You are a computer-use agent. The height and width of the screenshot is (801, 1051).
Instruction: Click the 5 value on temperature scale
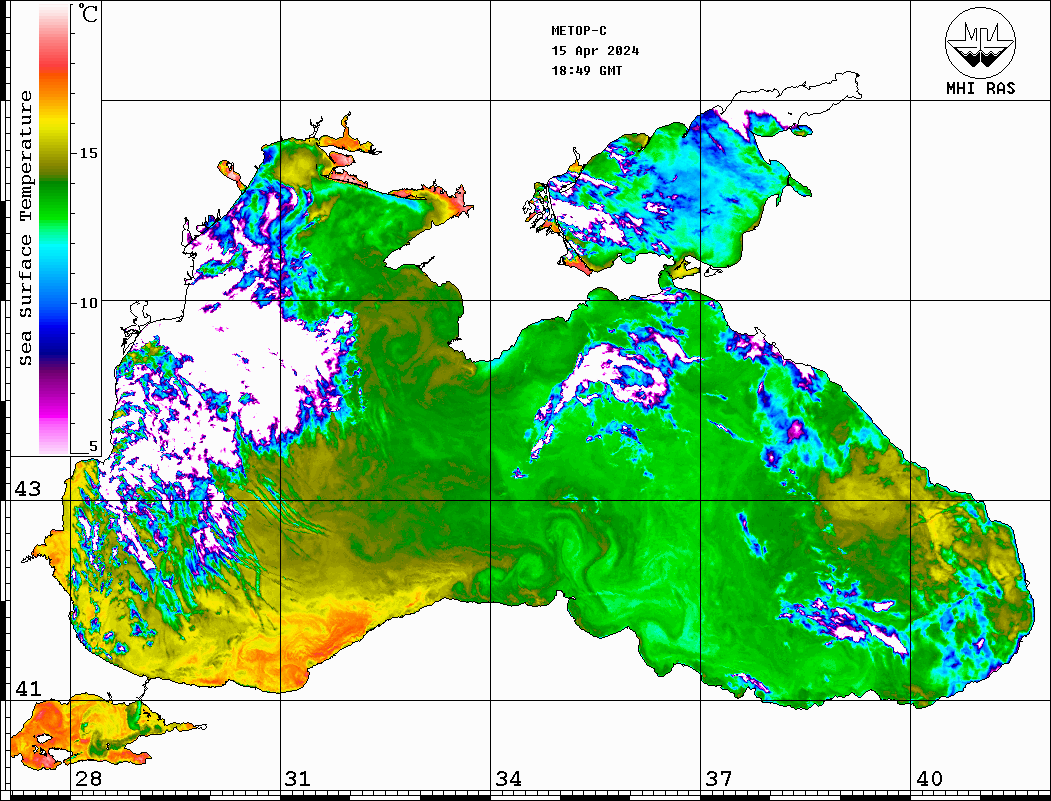tap(93, 446)
